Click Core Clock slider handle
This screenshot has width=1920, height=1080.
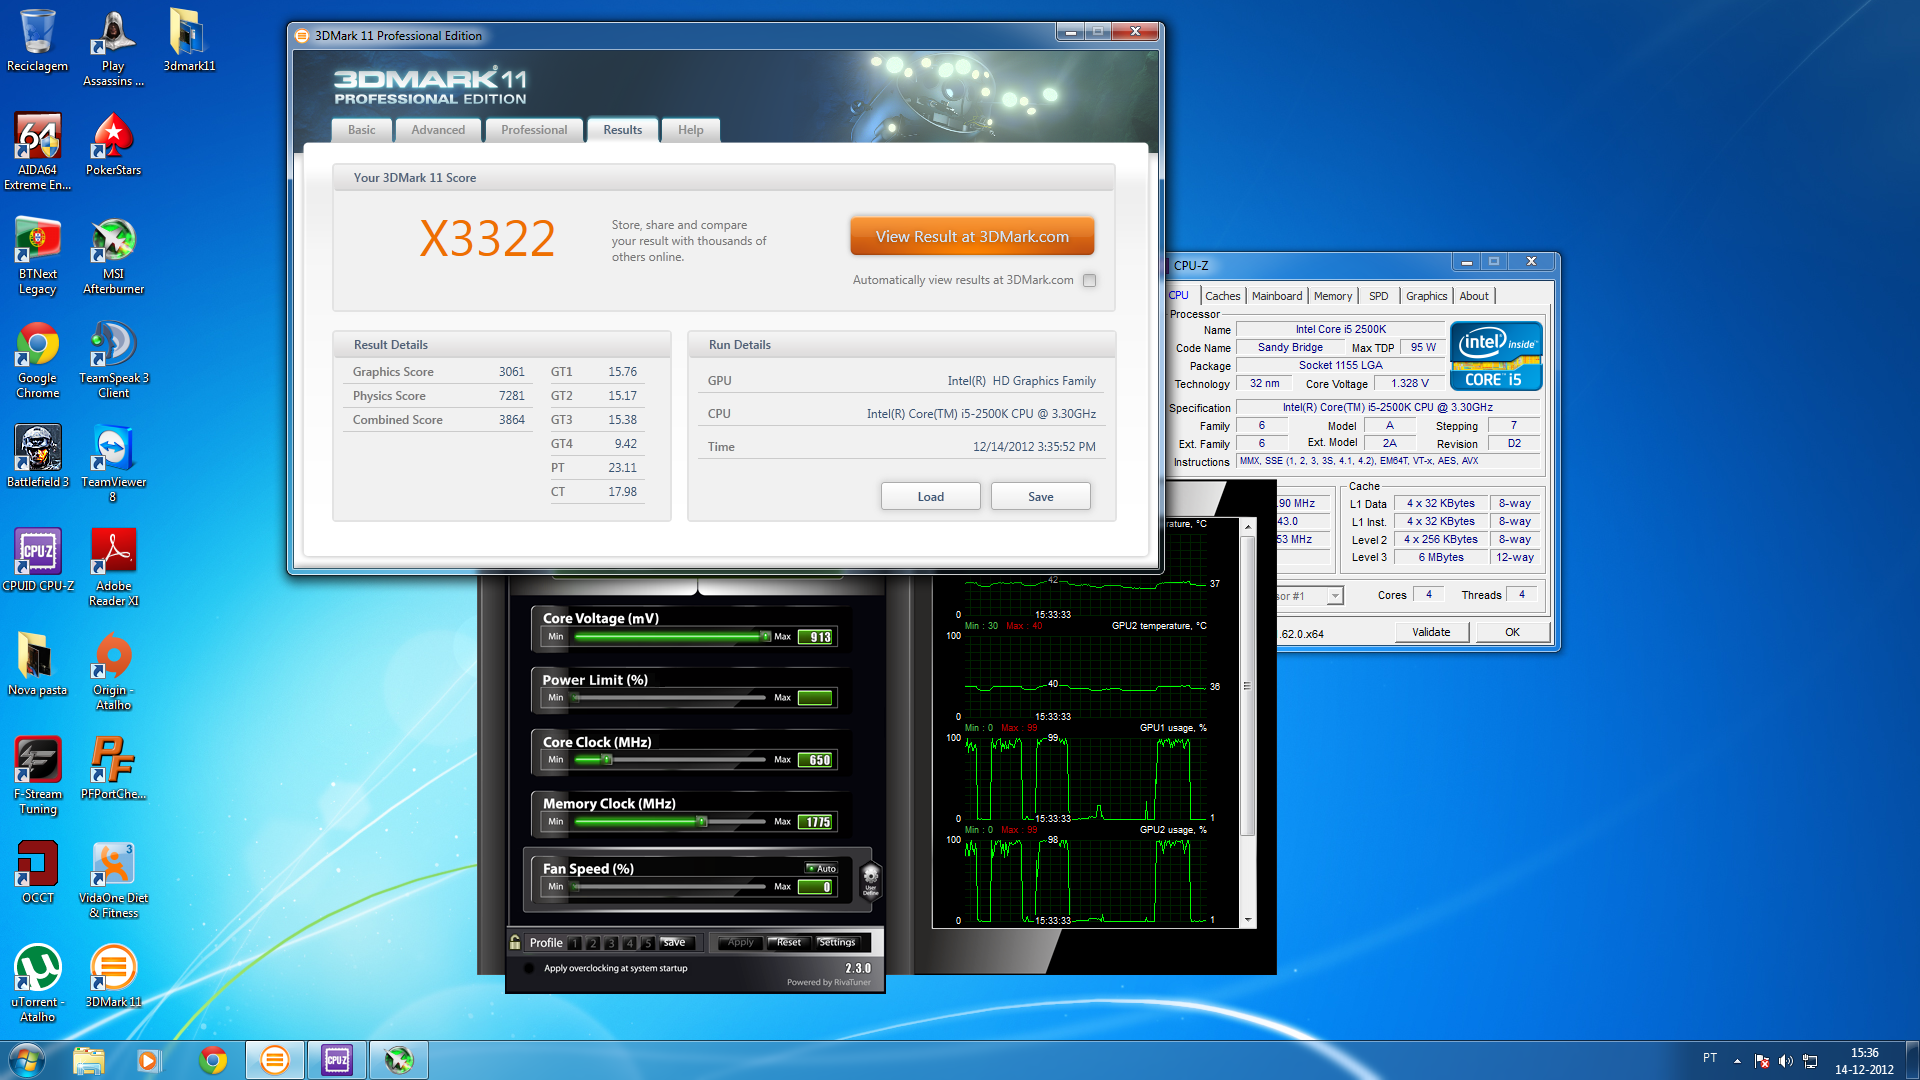[x=606, y=760]
